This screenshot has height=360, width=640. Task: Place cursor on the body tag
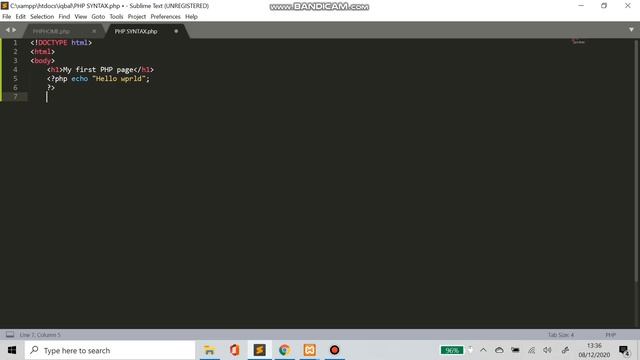tap(42, 60)
